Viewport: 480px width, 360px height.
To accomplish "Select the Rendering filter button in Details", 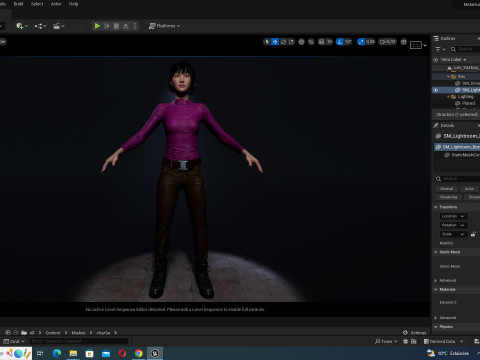I will (449, 197).
